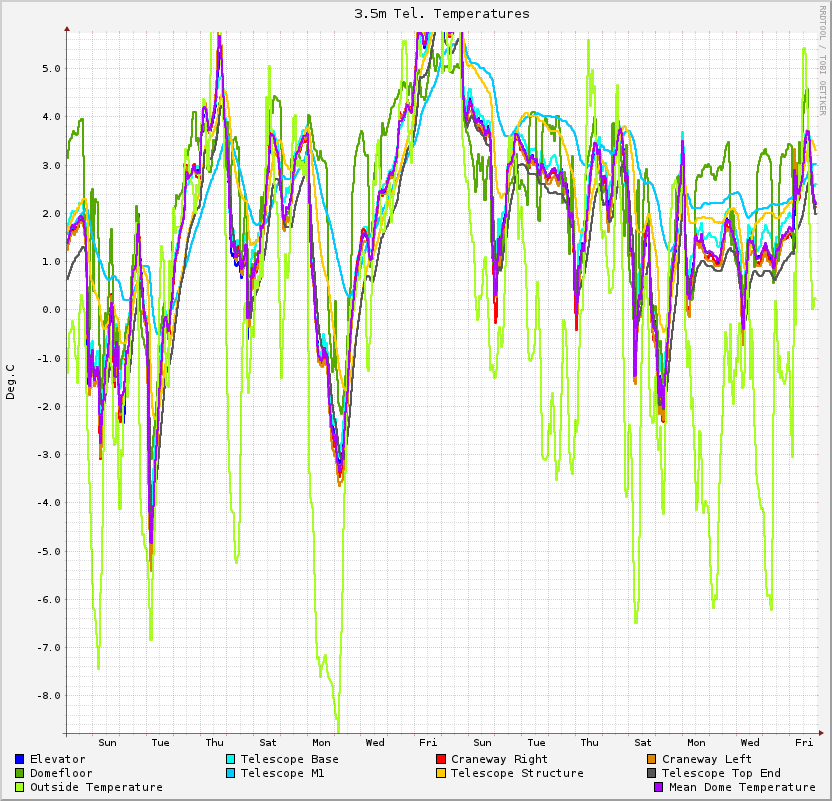832x801 pixels.
Task: Click the "Deg.C" y-axis label
Action: [x=11, y=381]
